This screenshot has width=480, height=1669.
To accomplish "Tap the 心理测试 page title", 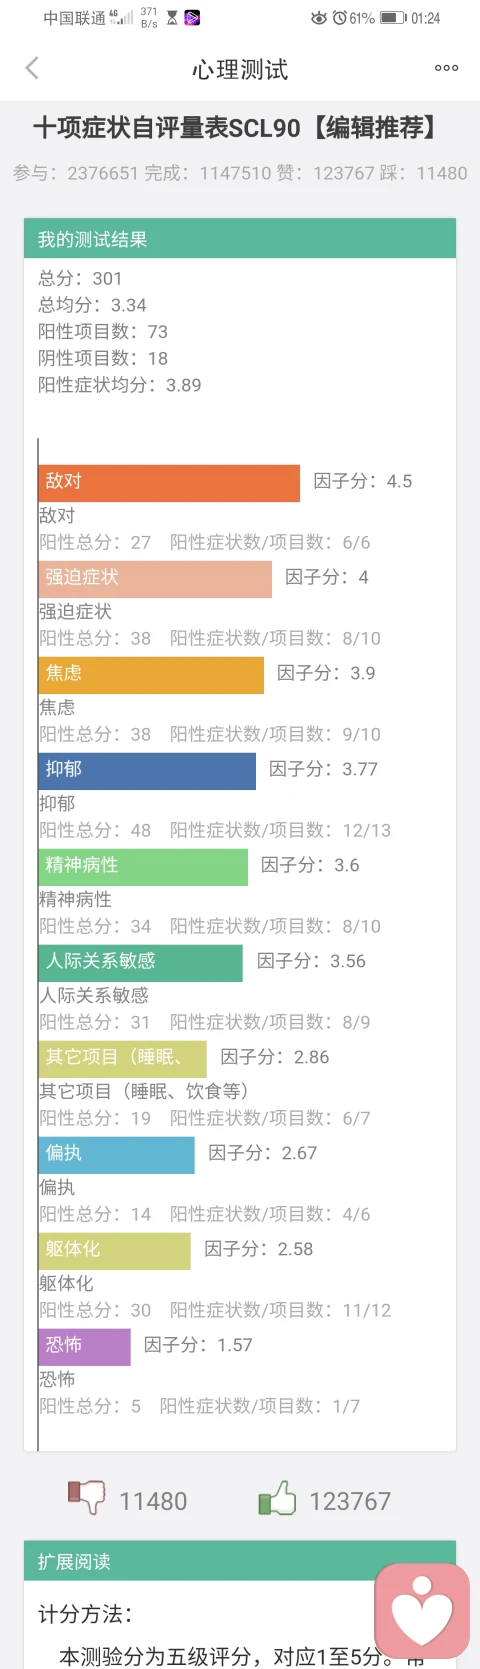I will 240,69.
